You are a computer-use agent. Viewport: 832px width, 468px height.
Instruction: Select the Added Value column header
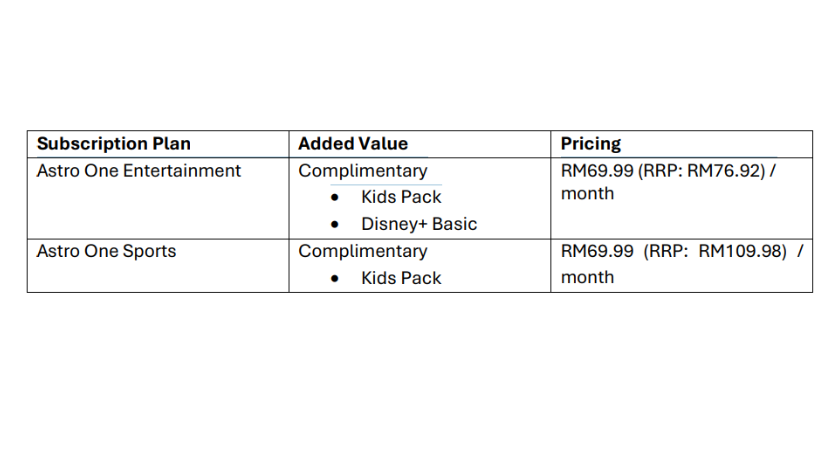pos(353,144)
